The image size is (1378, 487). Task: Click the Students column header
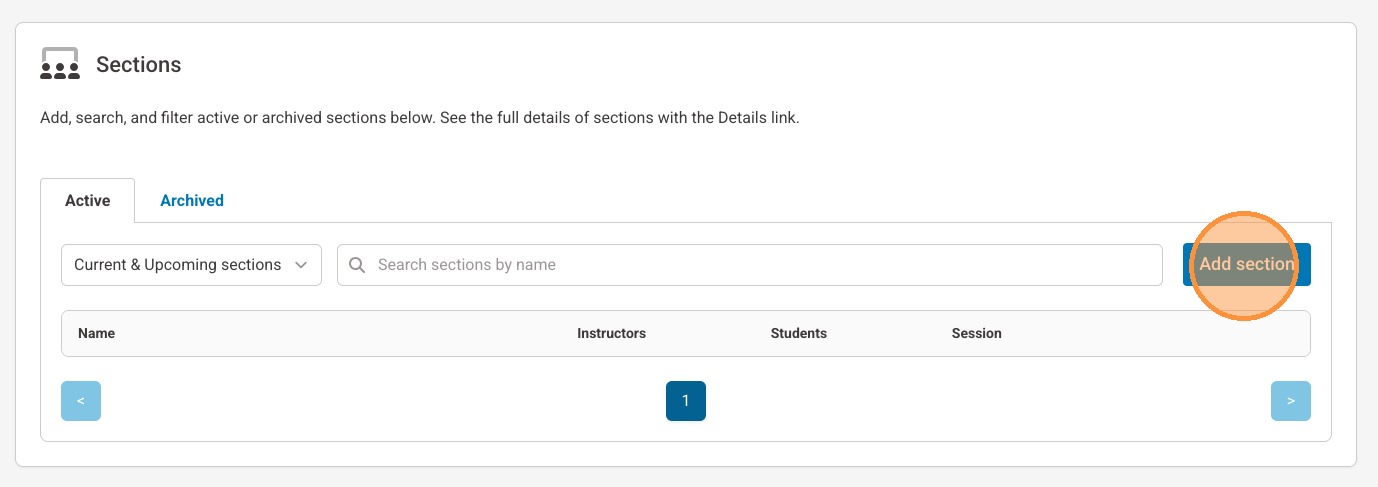(798, 333)
